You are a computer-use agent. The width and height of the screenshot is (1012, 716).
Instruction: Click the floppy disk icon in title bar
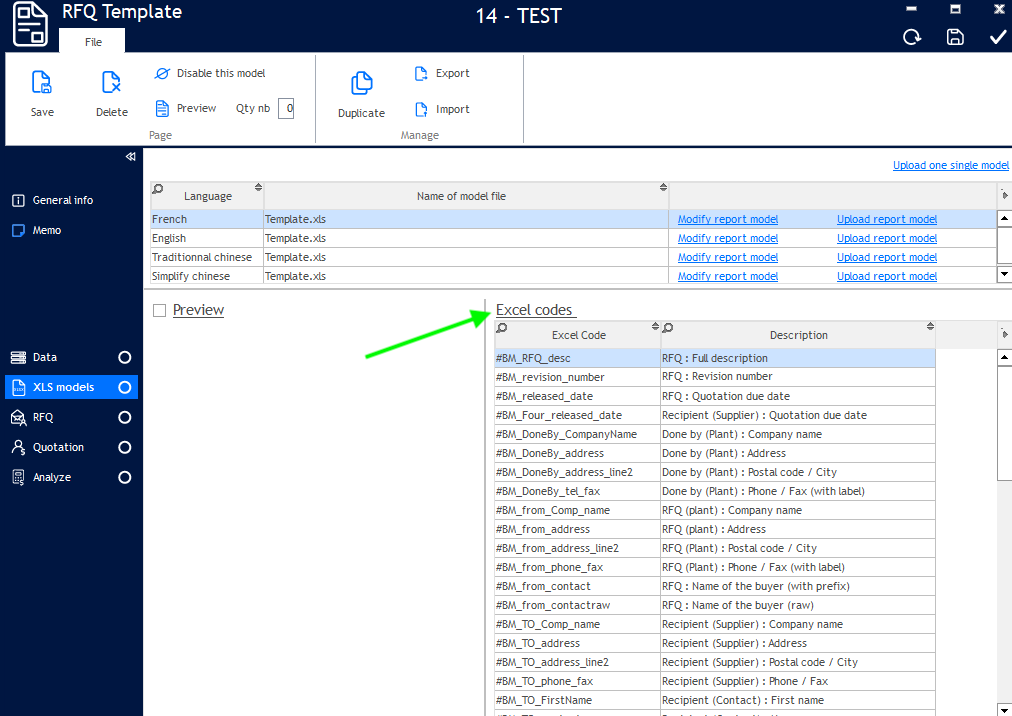(x=955, y=37)
